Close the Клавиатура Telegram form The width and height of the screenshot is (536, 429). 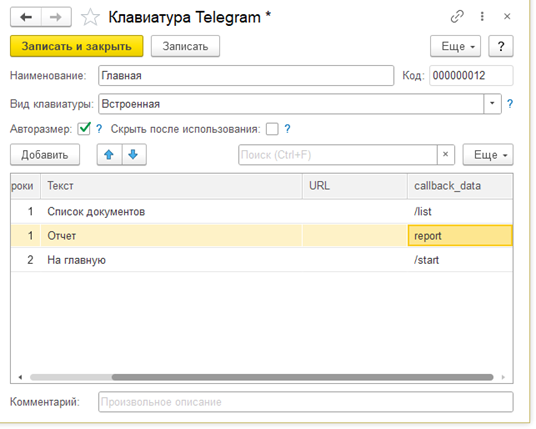pos(507,16)
